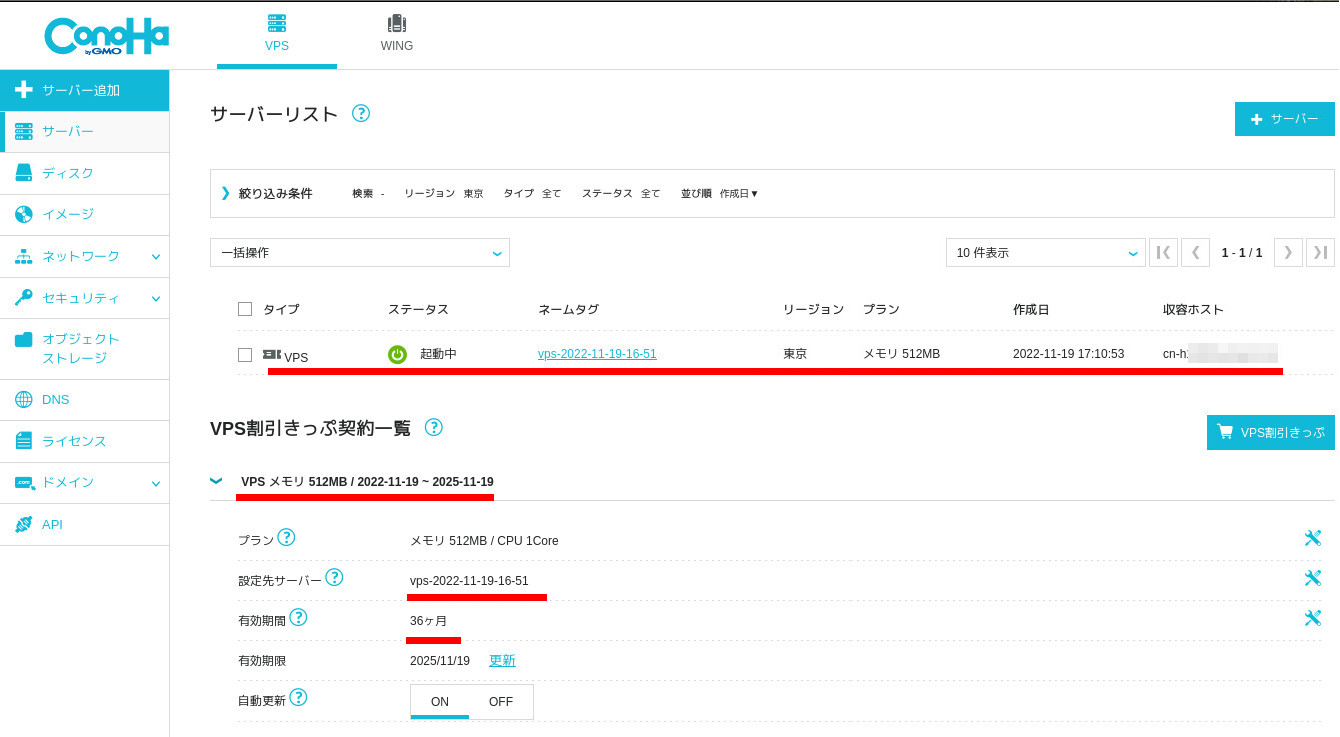The height and width of the screenshot is (737, 1340).
Task: Click help icon beside サーバーリスト
Action: tap(361, 113)
